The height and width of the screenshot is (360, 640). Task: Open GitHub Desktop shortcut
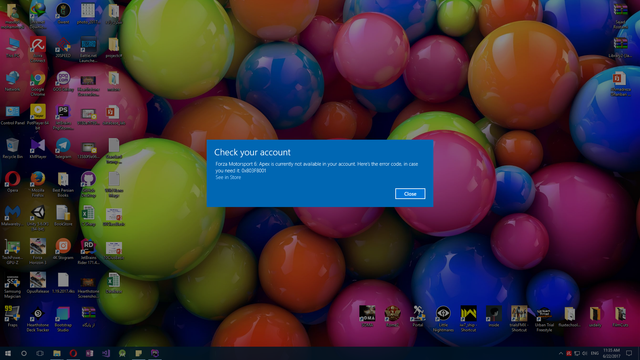click(x=88, y=184)
